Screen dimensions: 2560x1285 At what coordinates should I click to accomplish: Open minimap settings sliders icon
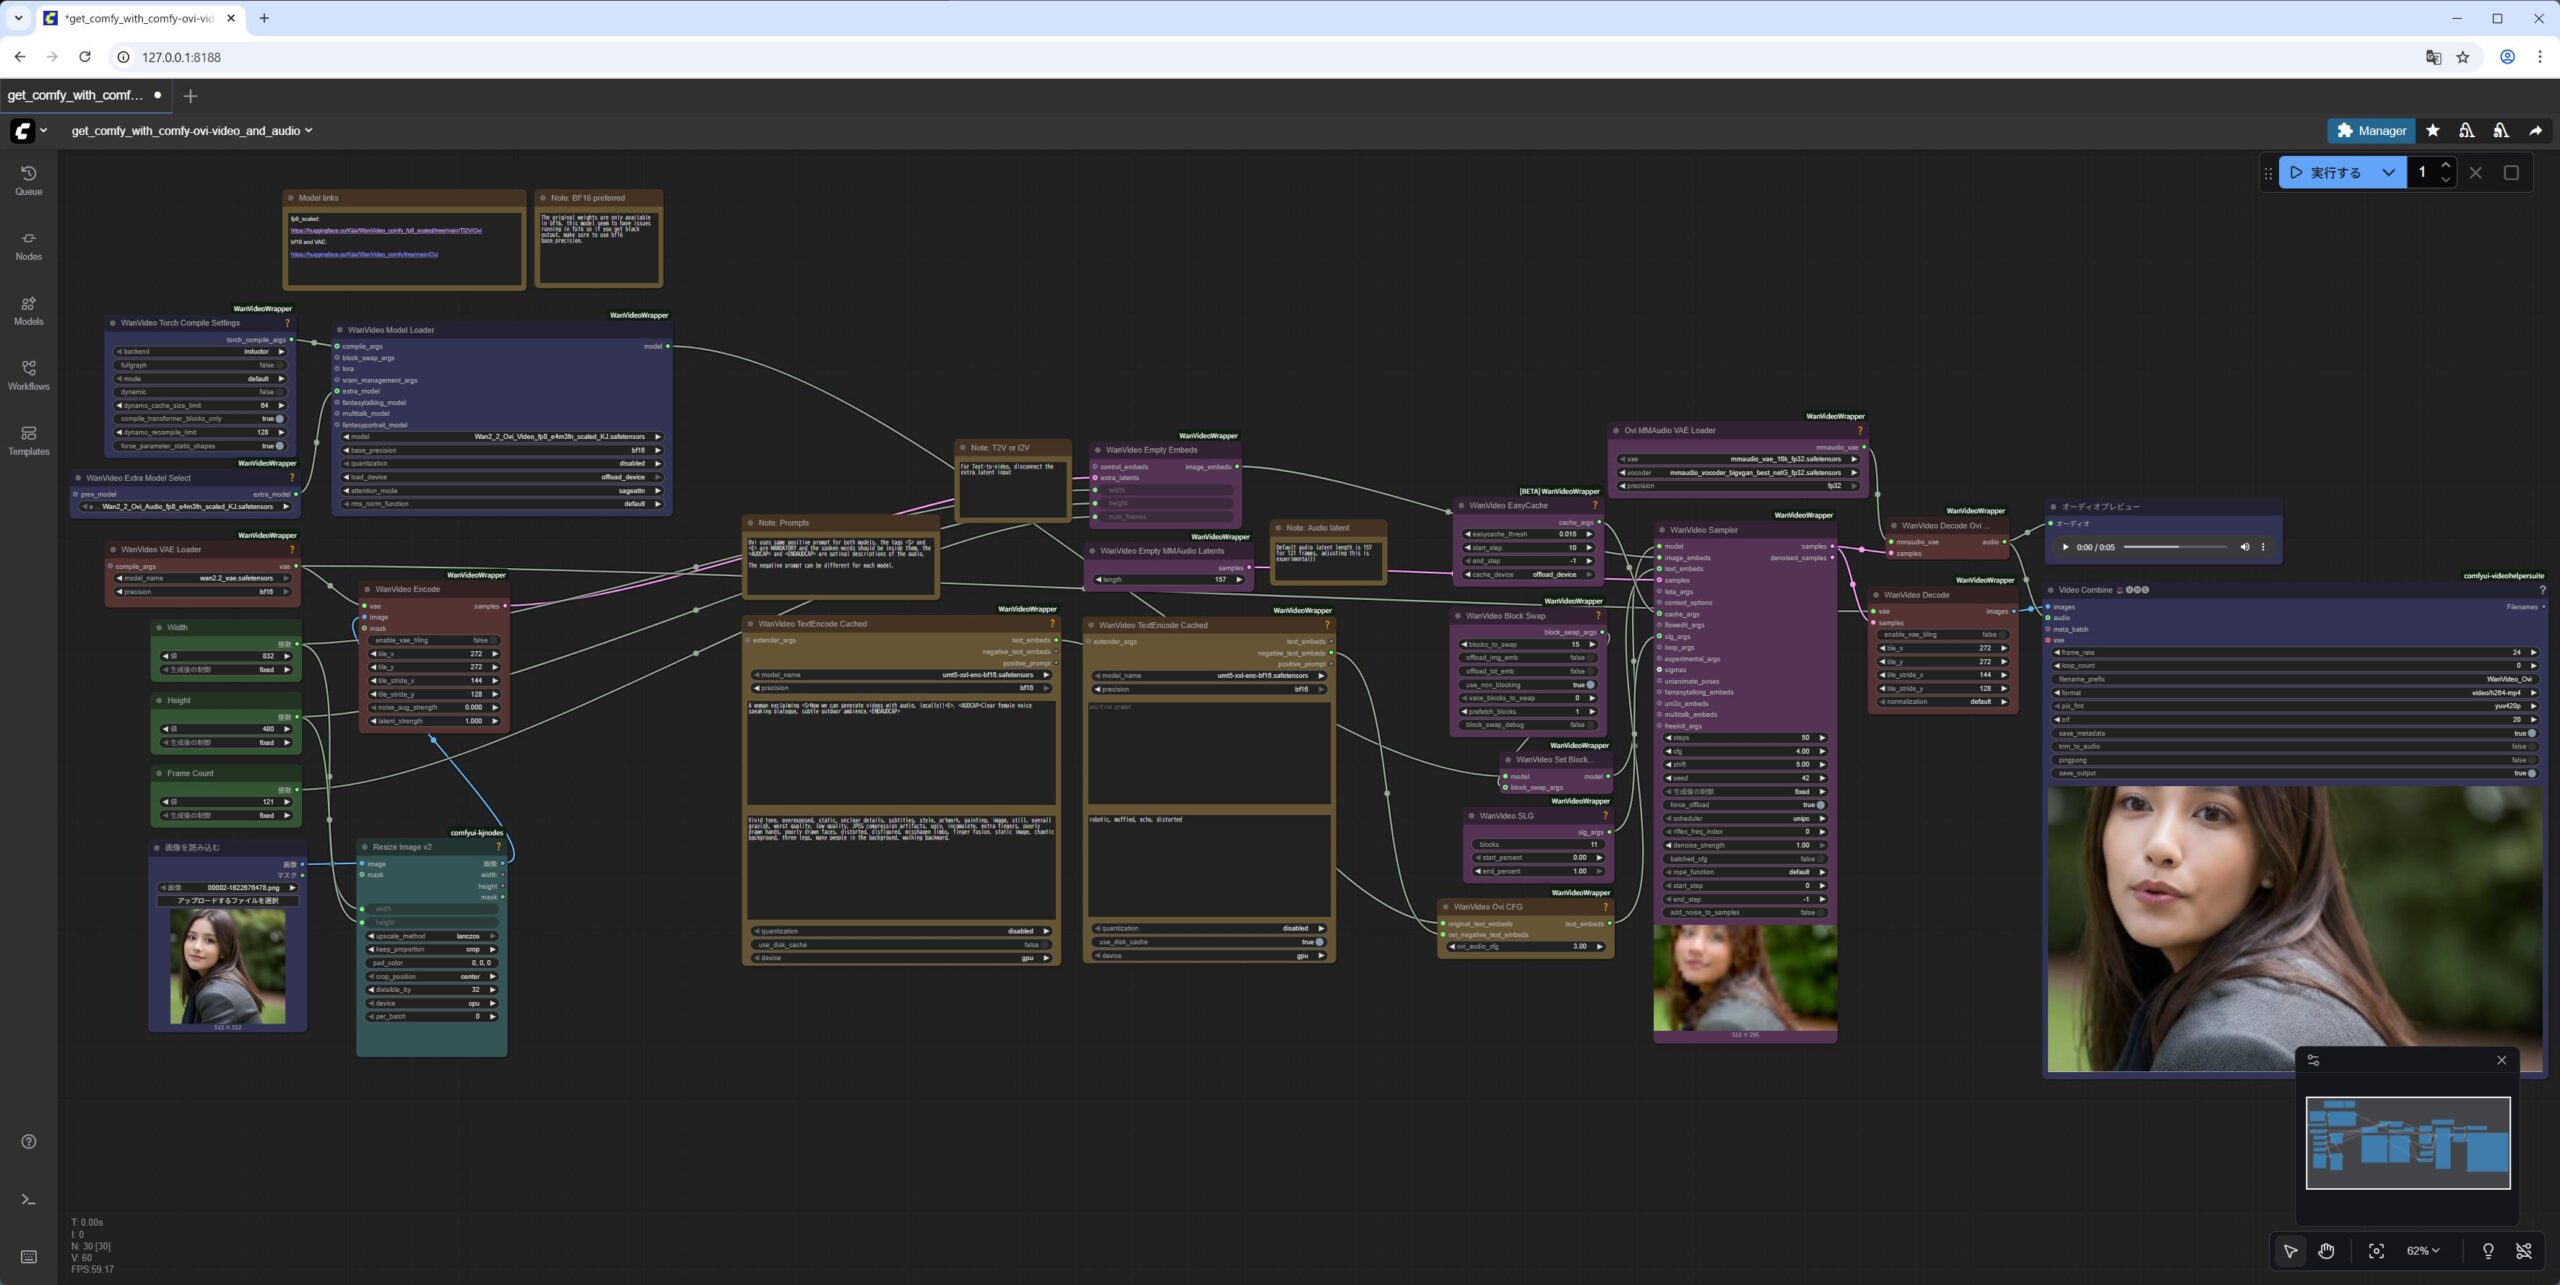2313,1060
